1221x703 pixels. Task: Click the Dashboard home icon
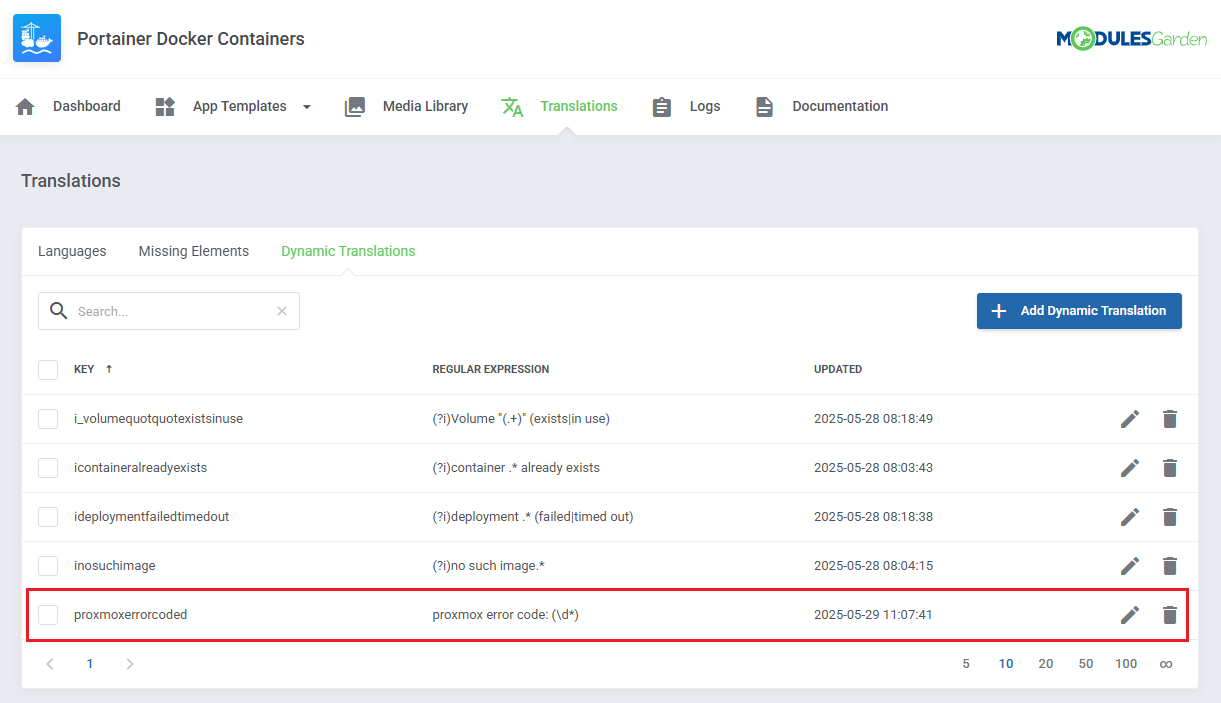click(26, 107)
